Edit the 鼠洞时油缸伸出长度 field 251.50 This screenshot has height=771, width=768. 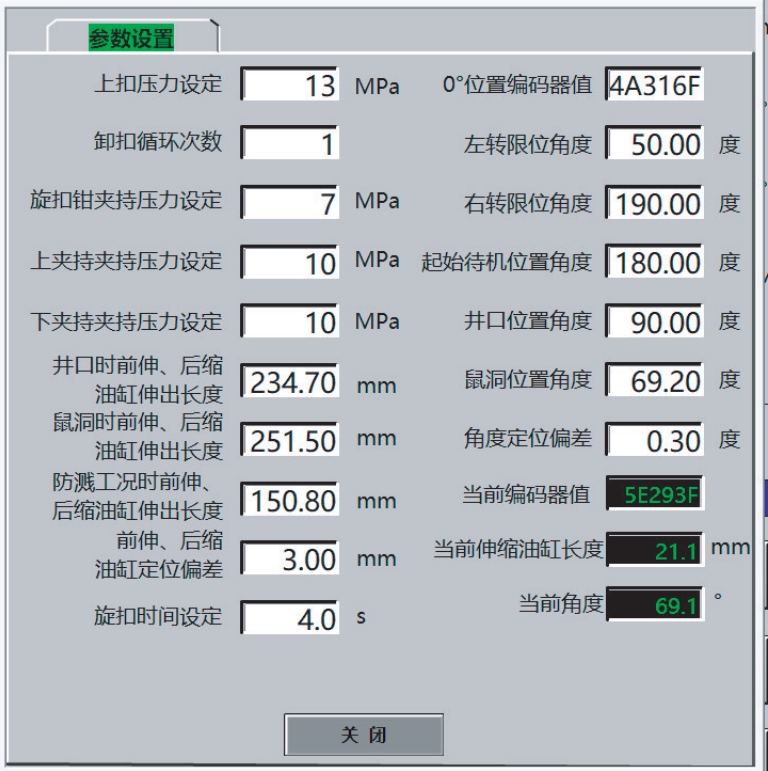pos(290,439)
